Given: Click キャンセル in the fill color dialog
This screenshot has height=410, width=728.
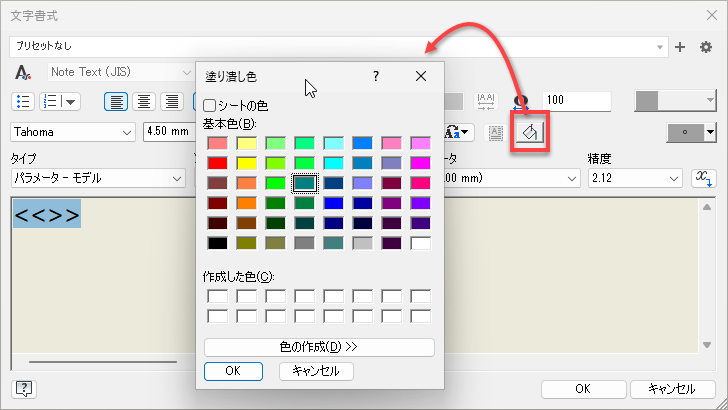Looking at the screenshot, I should tap(316, 371).
